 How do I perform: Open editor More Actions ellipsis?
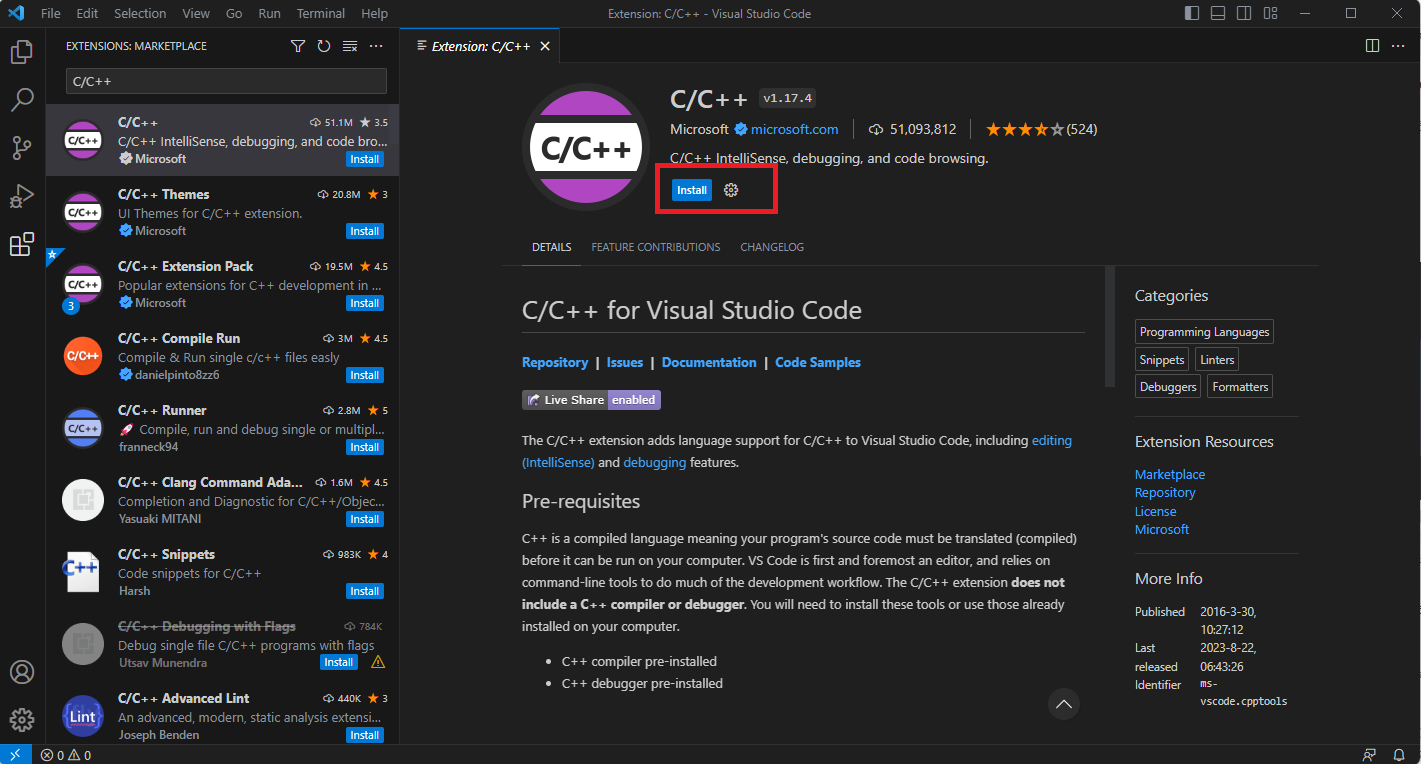[x=1399, y=46]
